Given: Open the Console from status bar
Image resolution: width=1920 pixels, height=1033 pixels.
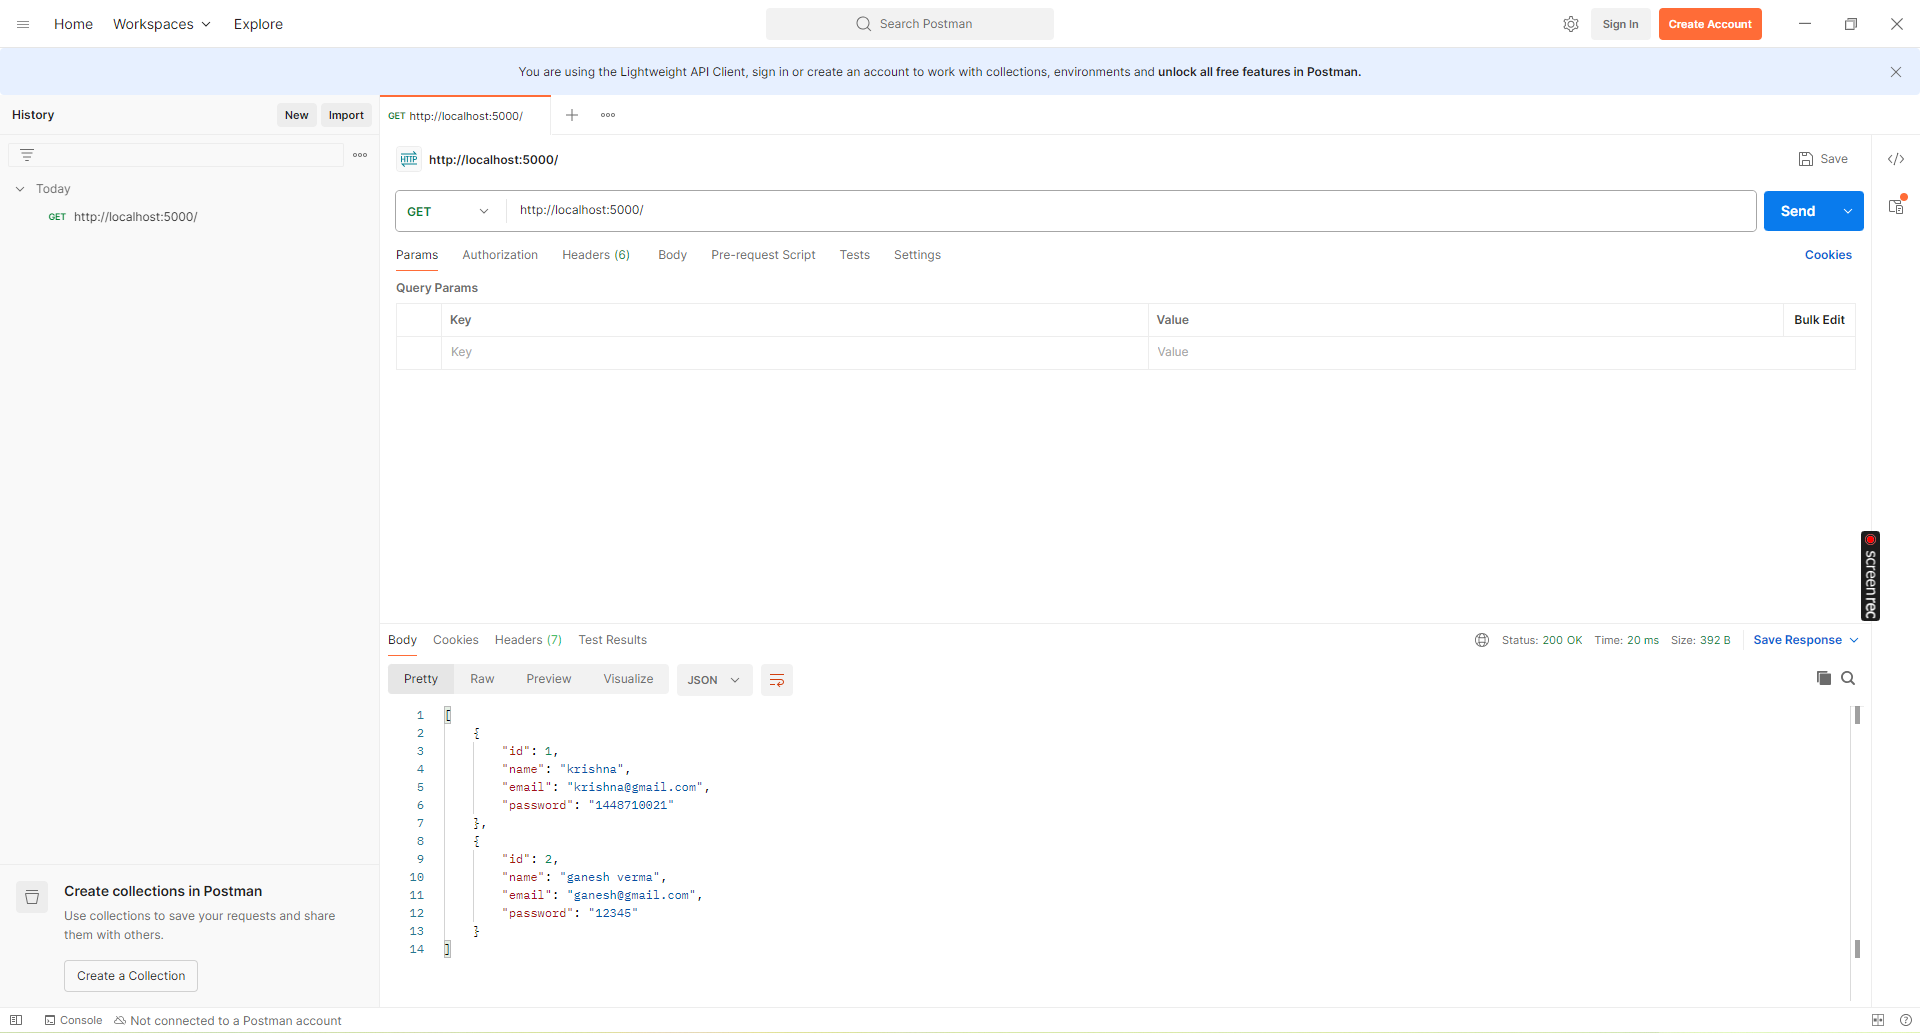Looking at the screenshot, I should 73,1020.
